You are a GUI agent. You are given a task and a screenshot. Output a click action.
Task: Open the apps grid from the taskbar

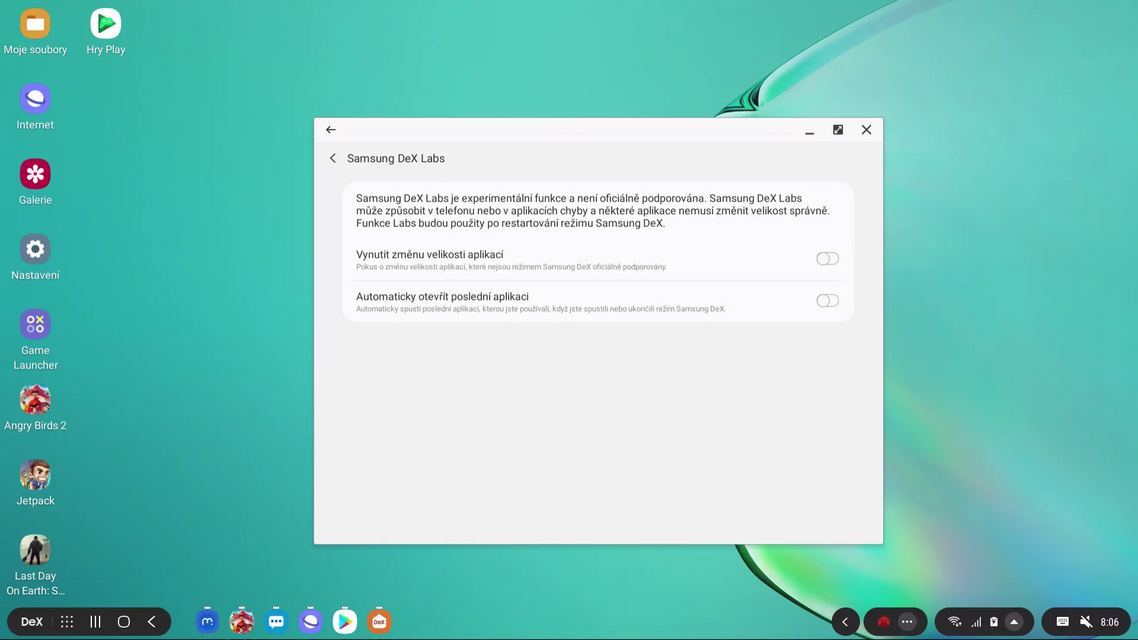click(x=66, y=621)
